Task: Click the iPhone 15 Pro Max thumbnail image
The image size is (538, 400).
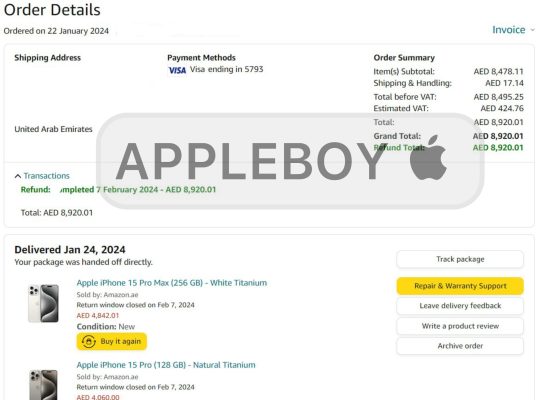Action: click(x=43, y=303)
